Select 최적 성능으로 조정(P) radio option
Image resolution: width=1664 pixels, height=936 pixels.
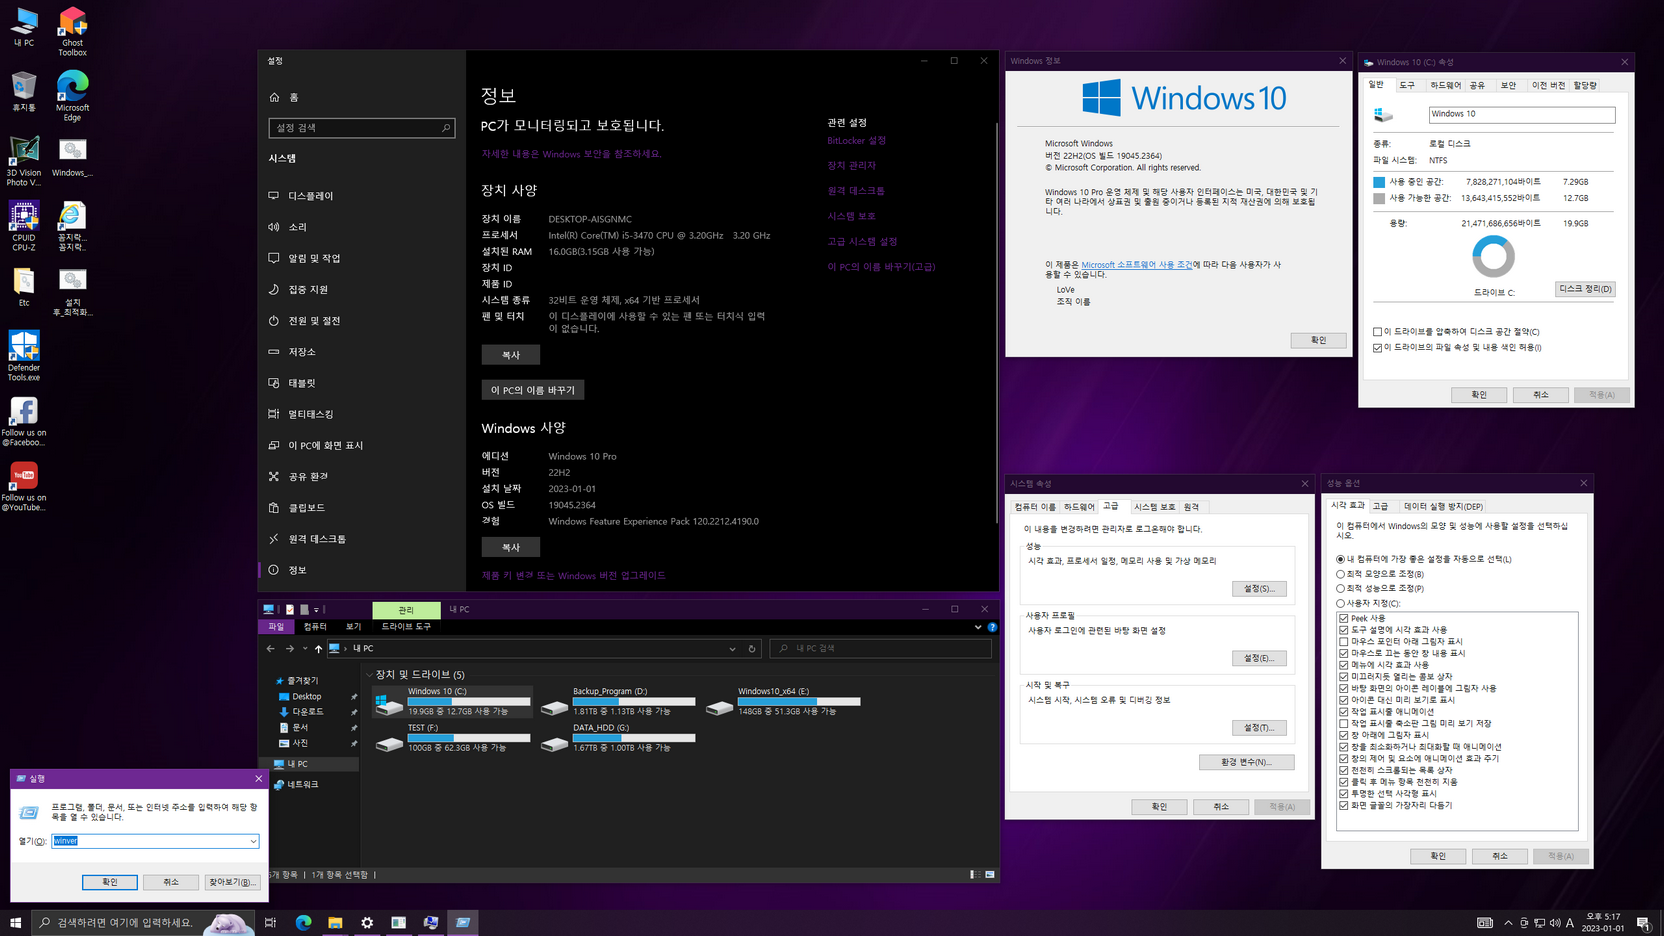[x=1341, y=588]
